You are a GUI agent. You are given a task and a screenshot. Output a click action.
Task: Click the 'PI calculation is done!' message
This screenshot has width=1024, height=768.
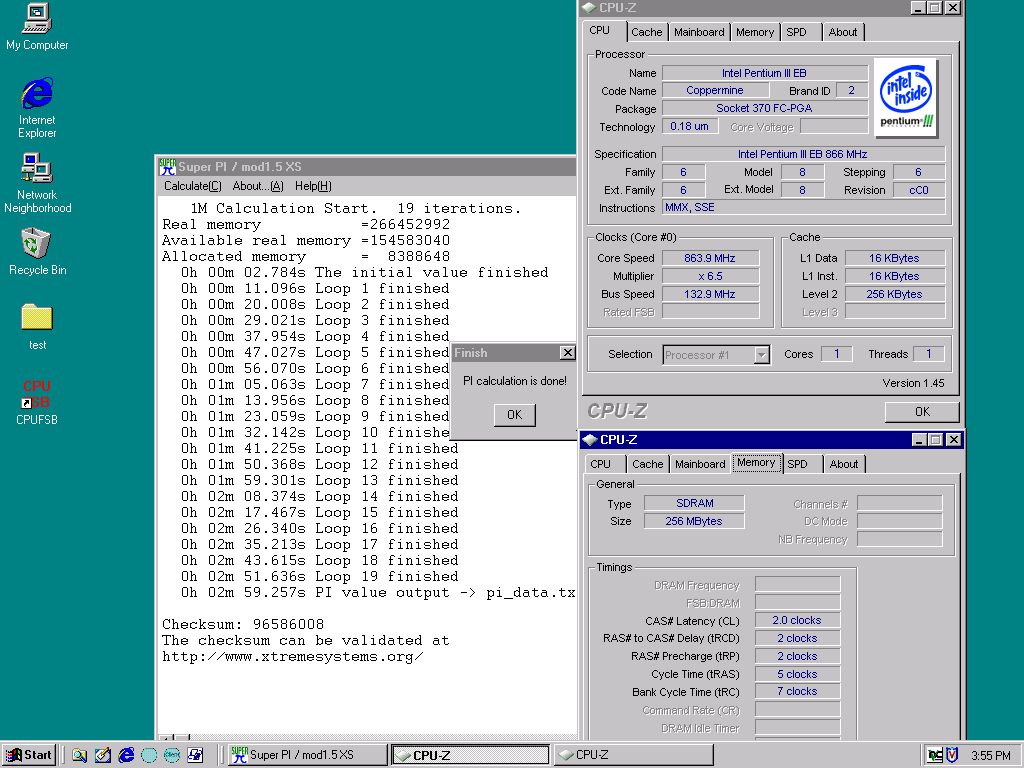(515, 381)
